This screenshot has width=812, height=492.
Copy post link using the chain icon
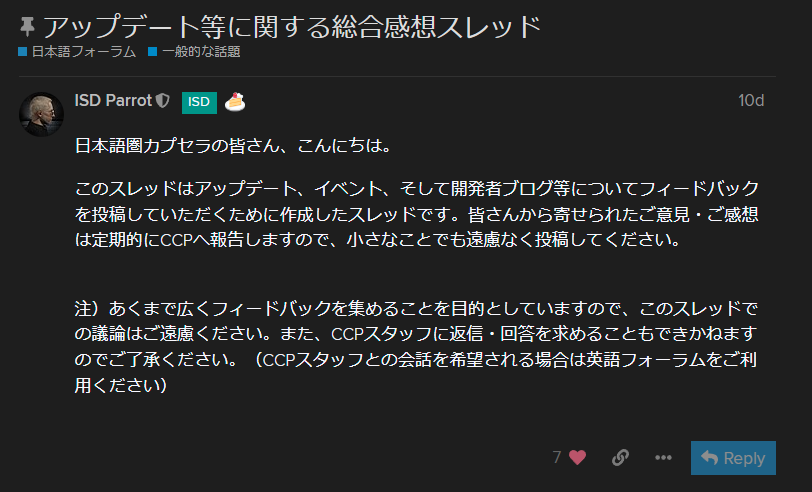point(620,457)
